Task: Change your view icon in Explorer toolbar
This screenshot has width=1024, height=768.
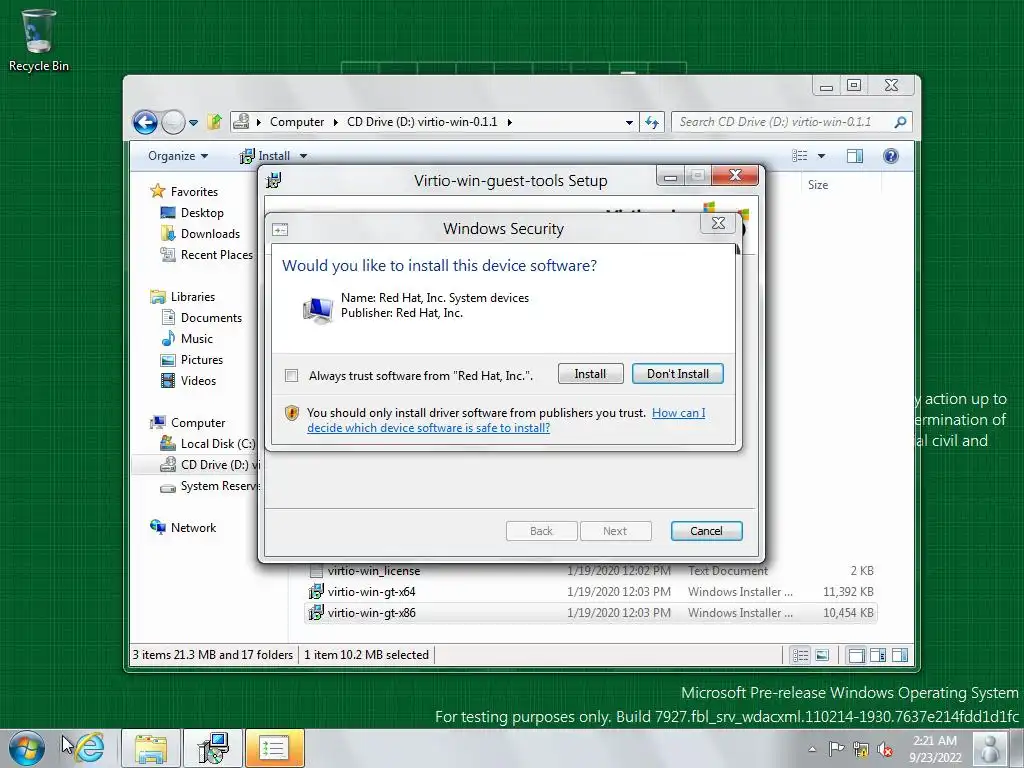Action: [800, 155]
